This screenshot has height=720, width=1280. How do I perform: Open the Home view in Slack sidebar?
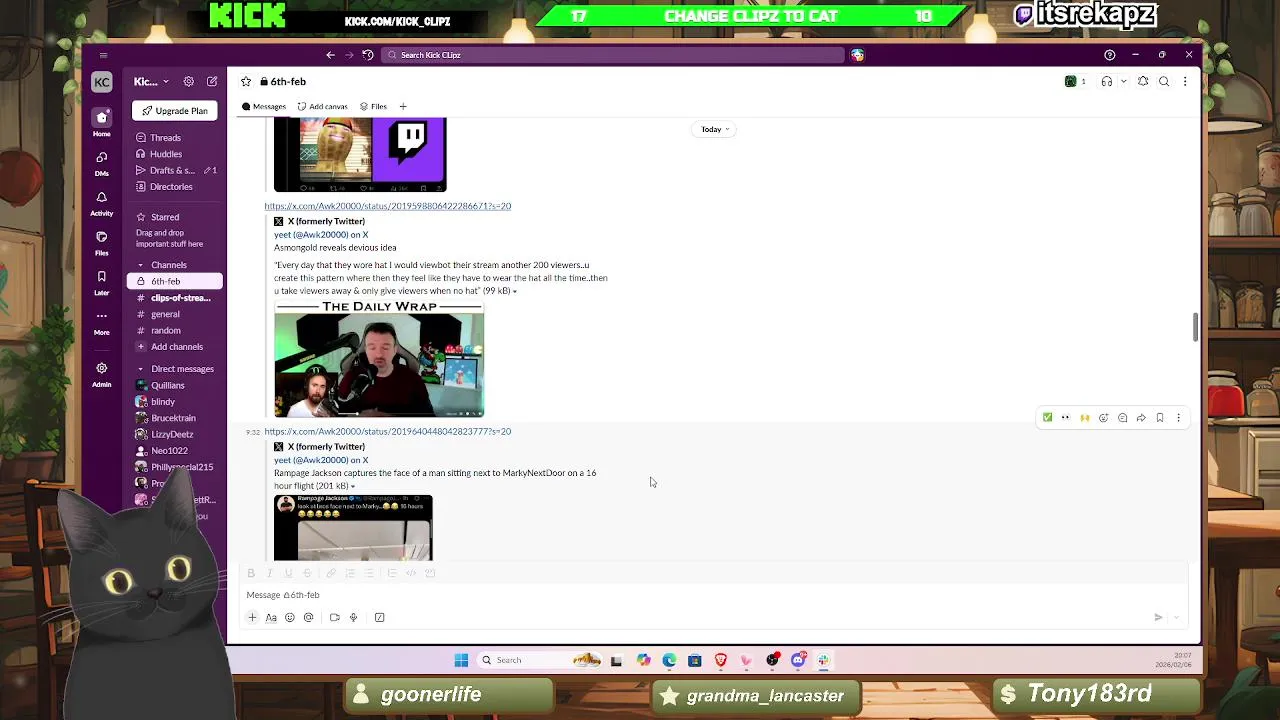coord(101,122)
